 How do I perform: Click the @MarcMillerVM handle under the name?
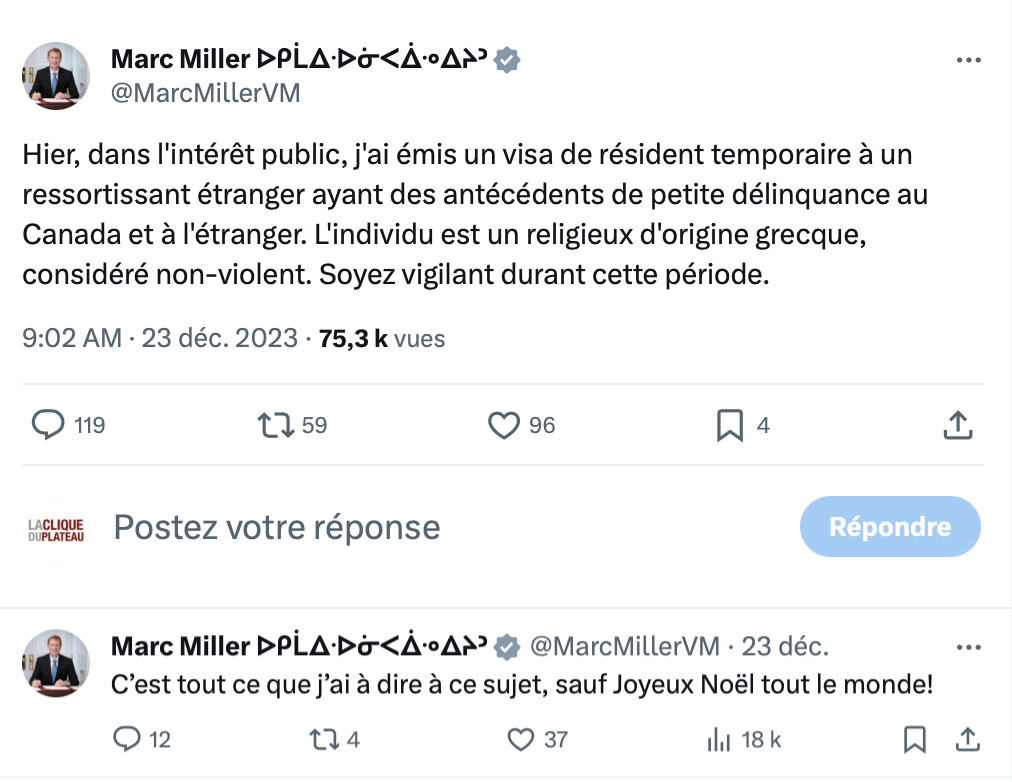[x=205, y=93]
